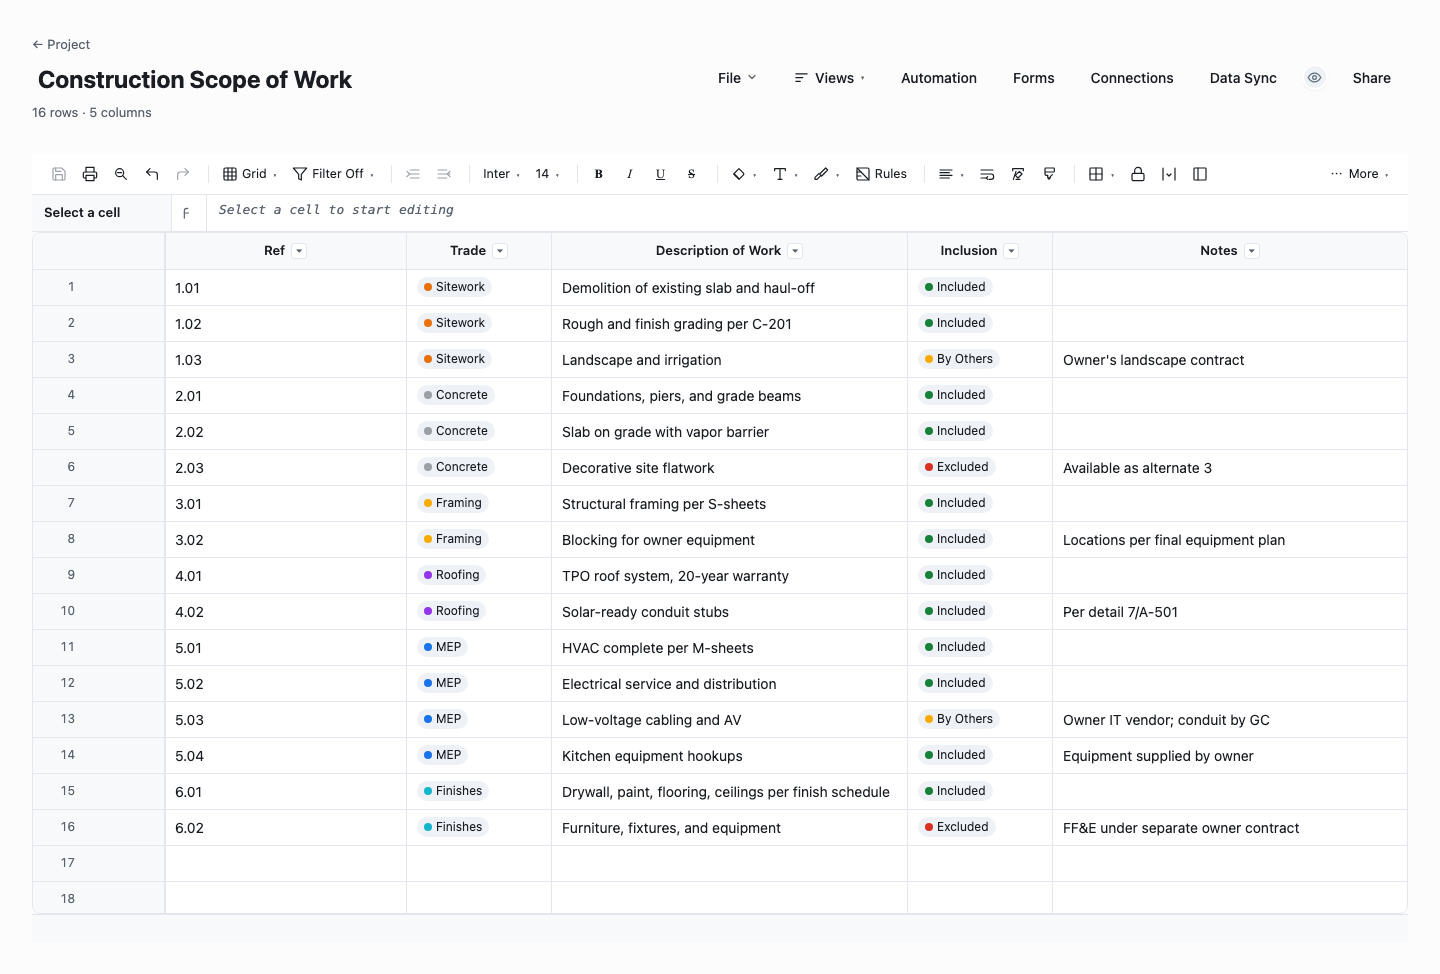Viewport: 1440px width, 974px height.
Task: Toggle italic formatting
Action: coord(630,174)
